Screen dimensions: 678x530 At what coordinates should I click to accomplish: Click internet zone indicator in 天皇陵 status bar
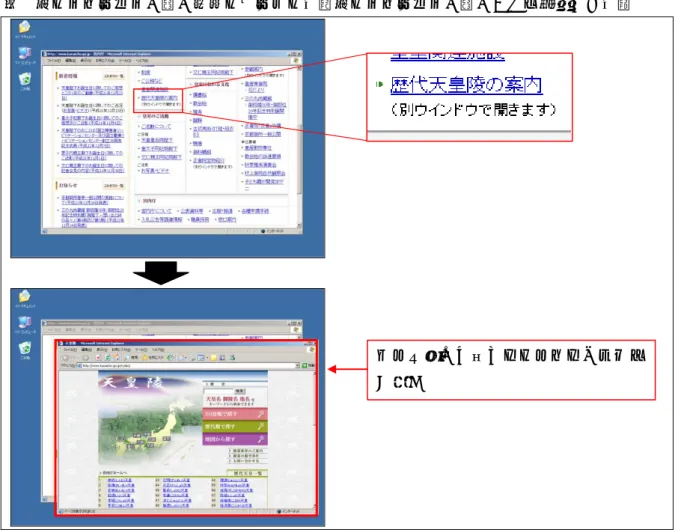tap(289, 511)
